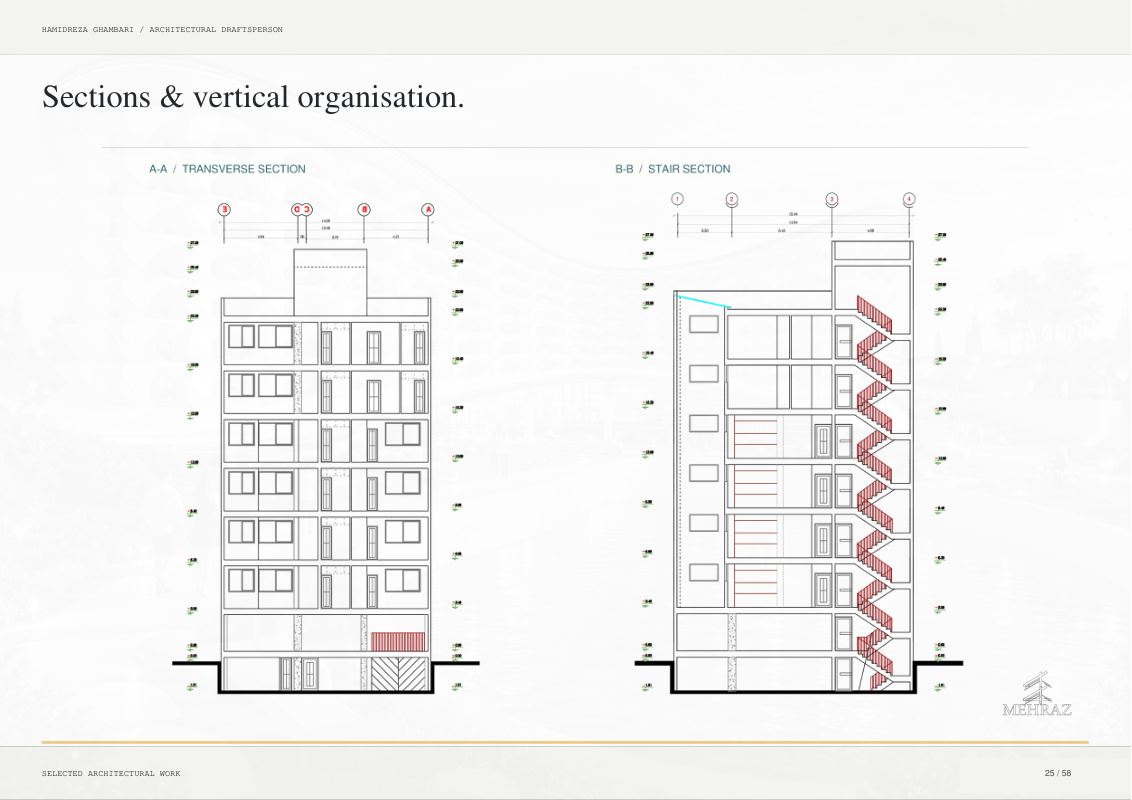The height and width of the screenshot is (800, 1132).
Task: Click the MEHRAZ logo
Action: [1037, 693]
